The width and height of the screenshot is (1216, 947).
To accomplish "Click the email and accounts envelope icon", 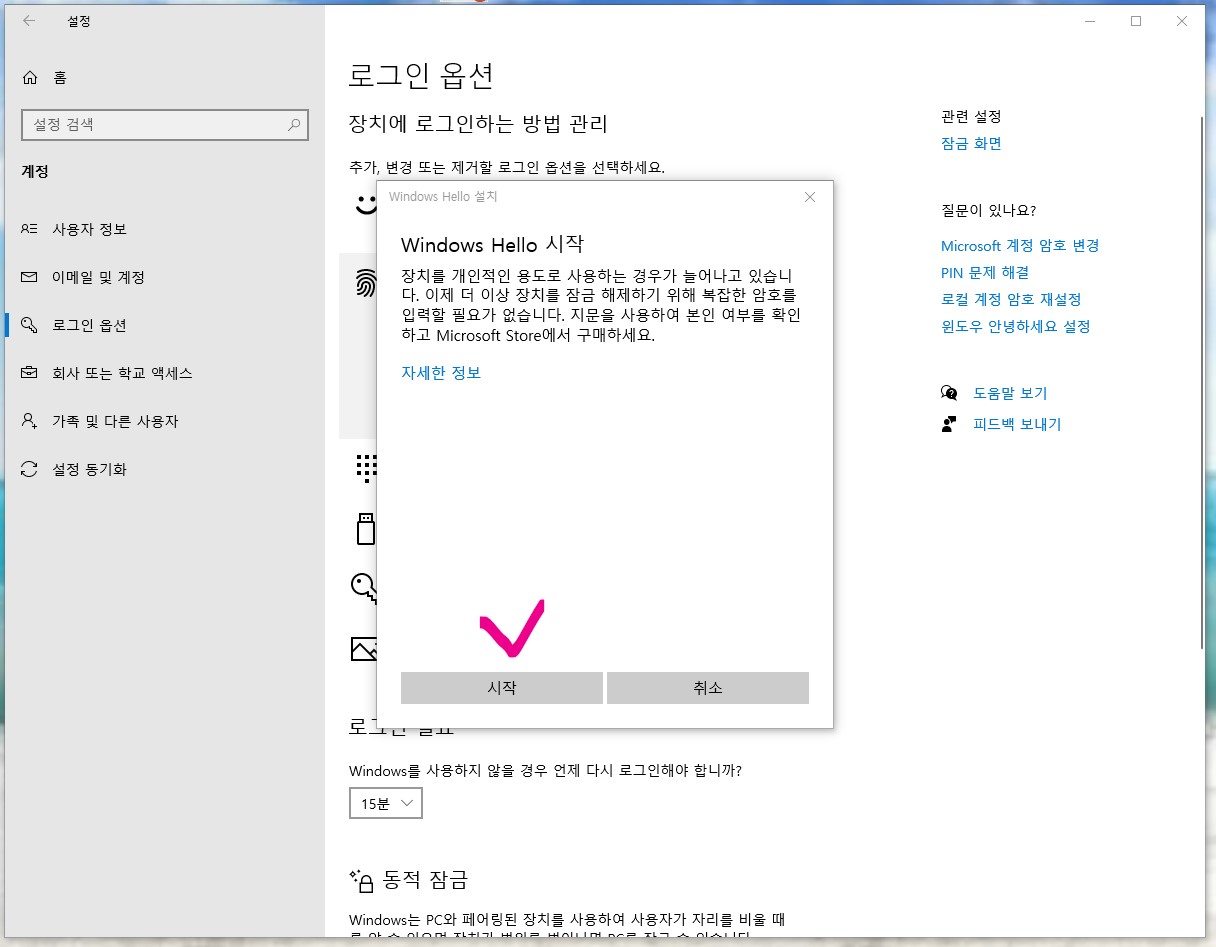I will 30,277.
